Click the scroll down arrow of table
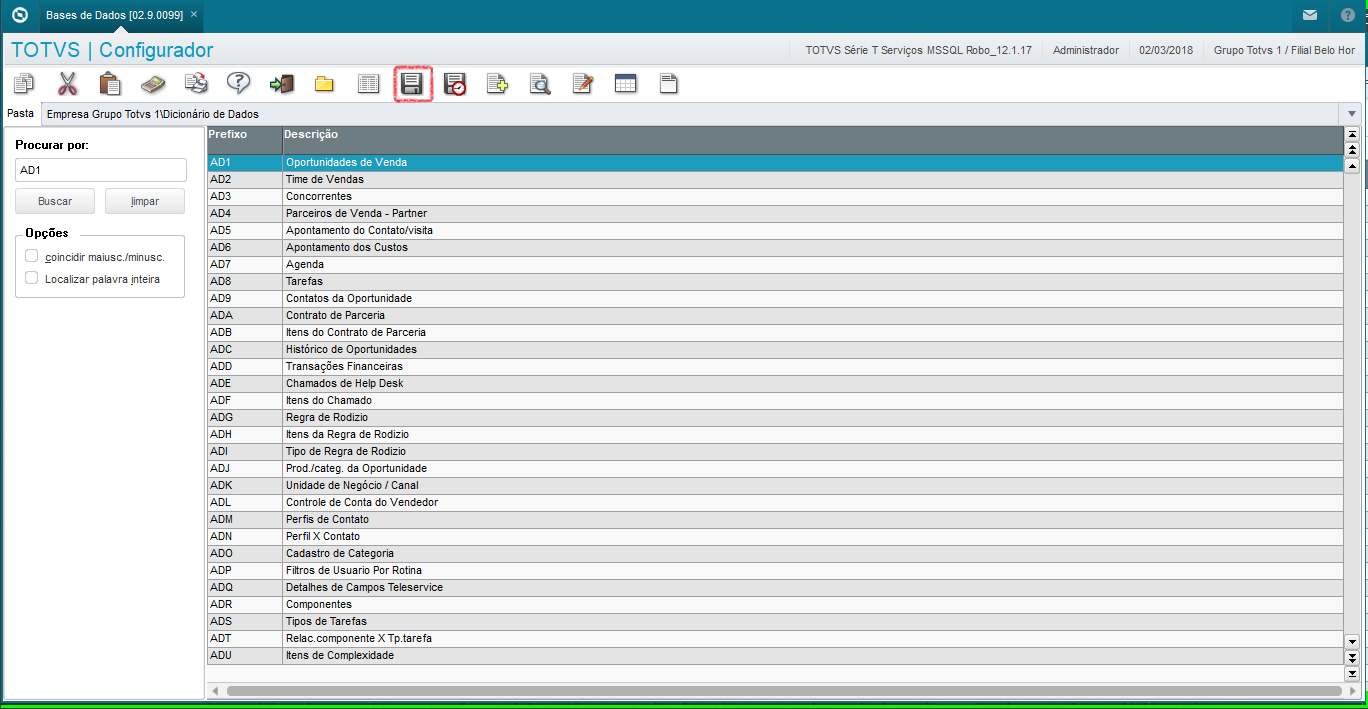Viewport: 1368px width, 709px height. tap(1352, 641)
